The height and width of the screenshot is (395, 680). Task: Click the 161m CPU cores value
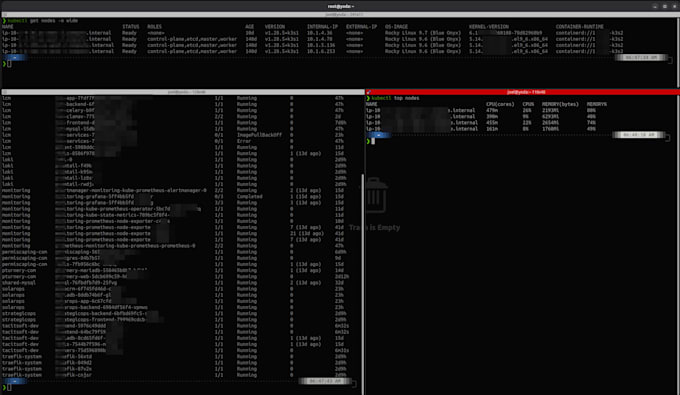click(x=492, y=129)
